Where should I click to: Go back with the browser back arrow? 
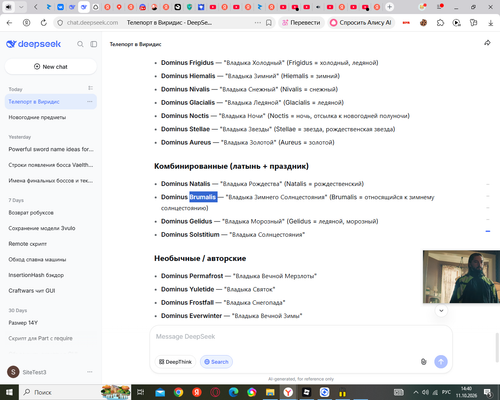coord(9,23)
